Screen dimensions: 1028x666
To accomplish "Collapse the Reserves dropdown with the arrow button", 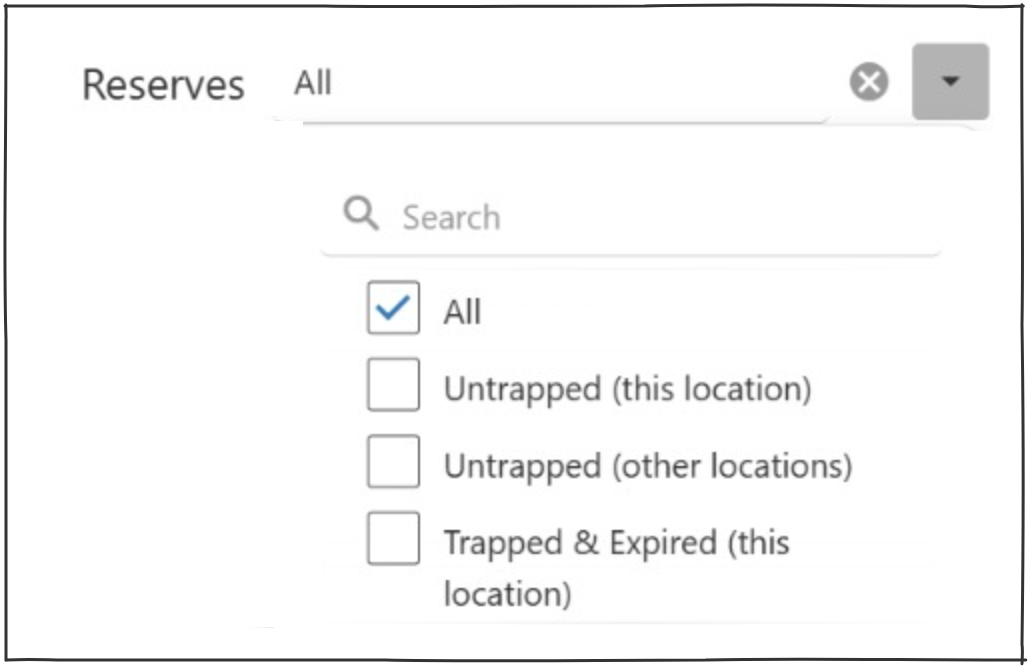I will (950, 82).
